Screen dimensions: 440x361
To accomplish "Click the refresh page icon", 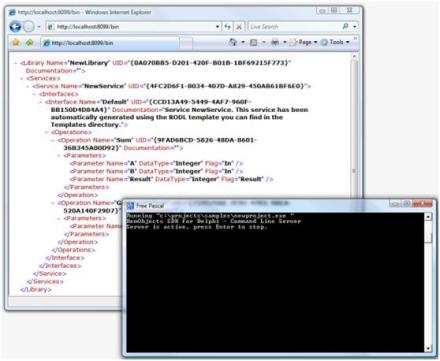I will [228, 27].
